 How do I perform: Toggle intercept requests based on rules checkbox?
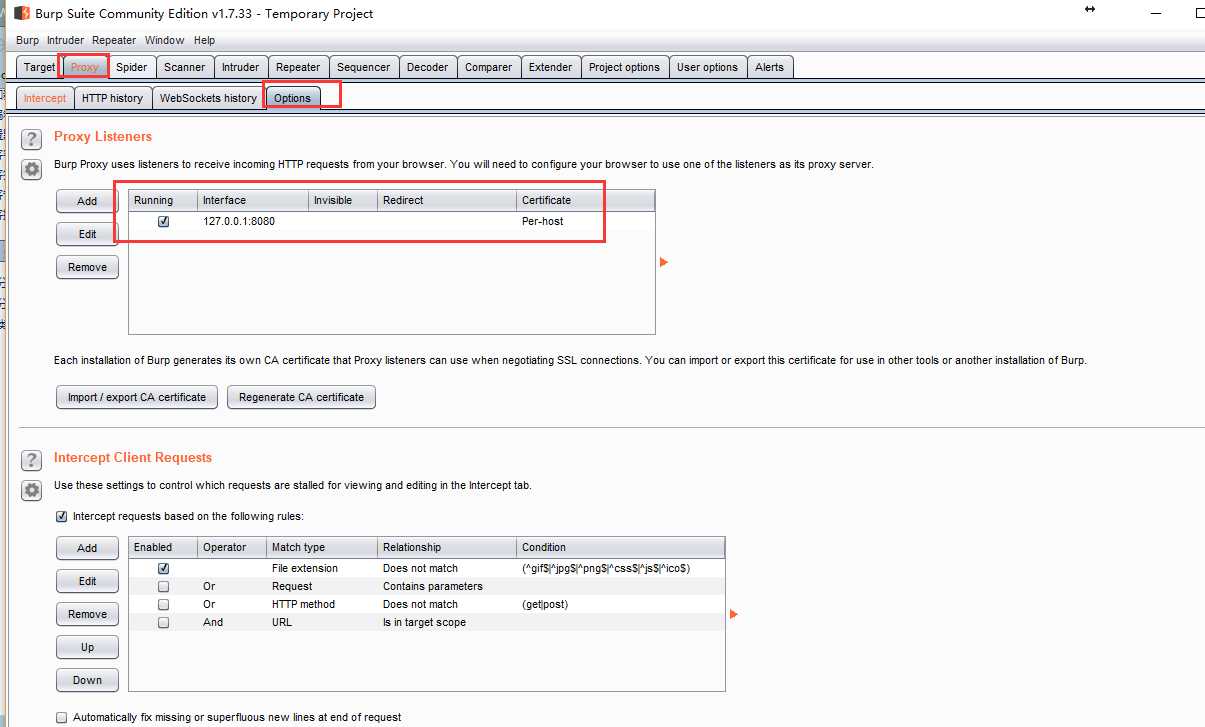point(62,517)
